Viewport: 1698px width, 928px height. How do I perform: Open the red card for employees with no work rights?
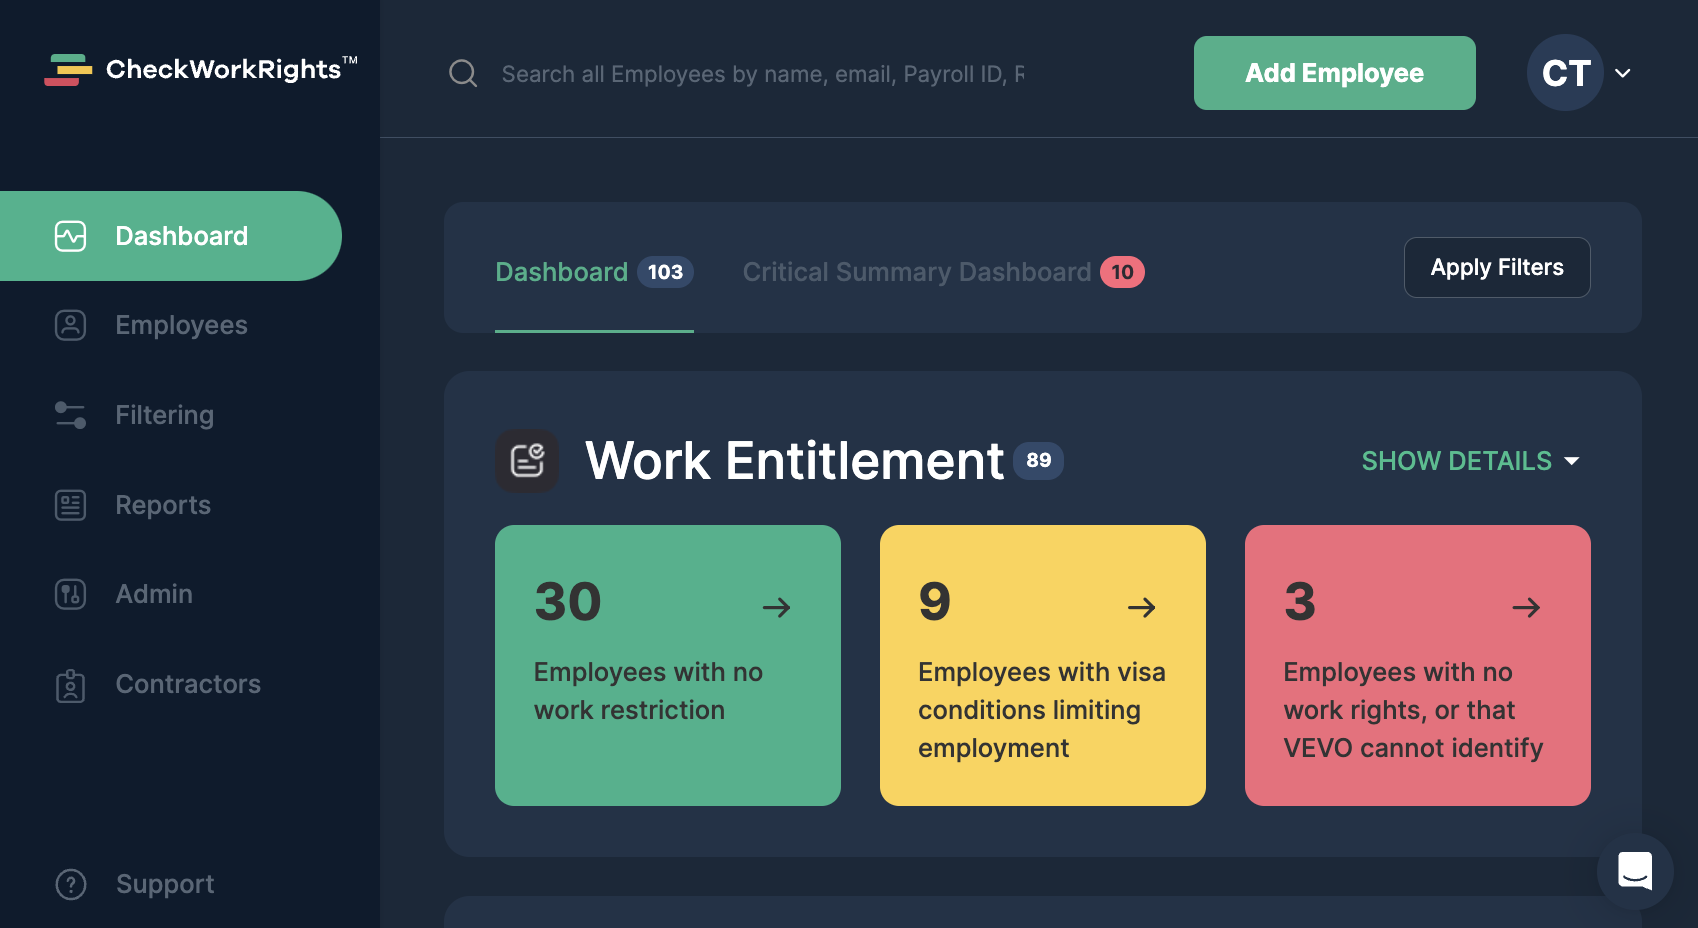point(1416,664)
